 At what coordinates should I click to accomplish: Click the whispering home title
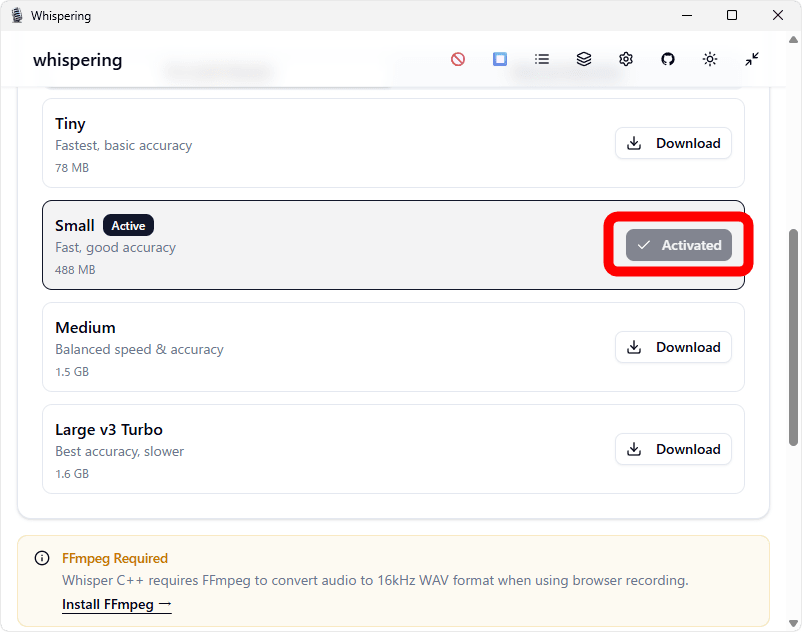click(77, 60)
